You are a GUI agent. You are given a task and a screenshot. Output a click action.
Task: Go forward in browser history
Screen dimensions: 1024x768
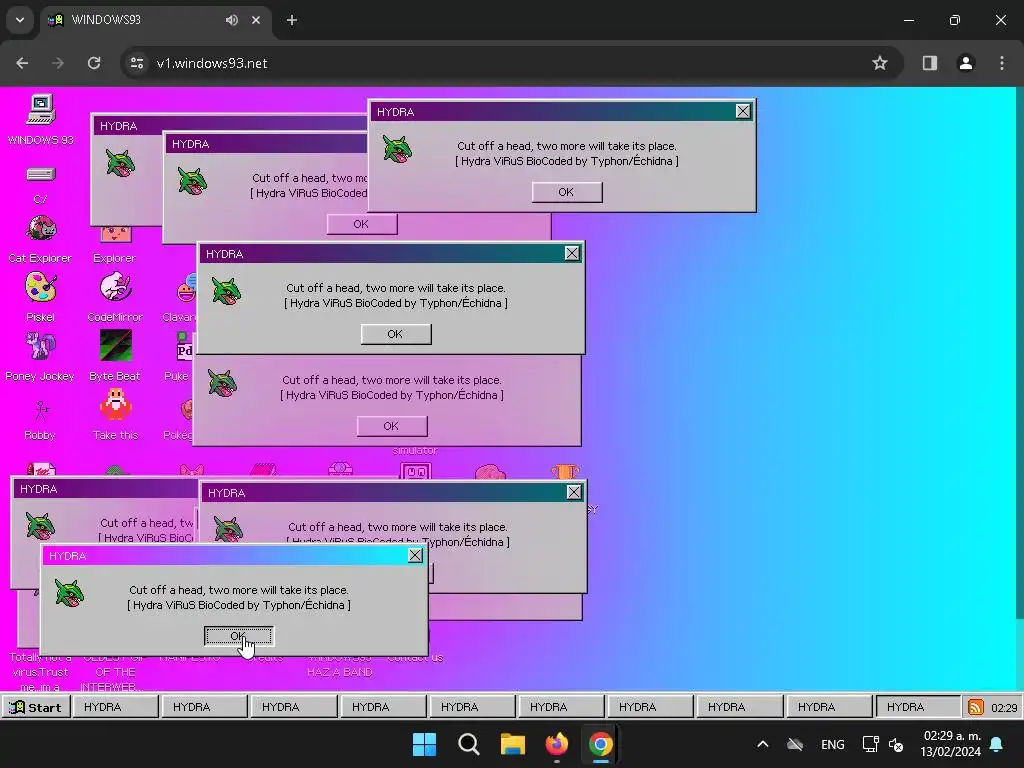click(x=58, y=63)
